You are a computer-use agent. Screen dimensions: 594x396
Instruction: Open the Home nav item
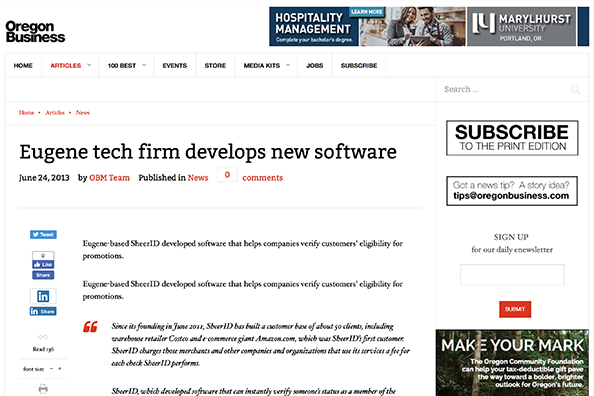[x=23, y=66]
